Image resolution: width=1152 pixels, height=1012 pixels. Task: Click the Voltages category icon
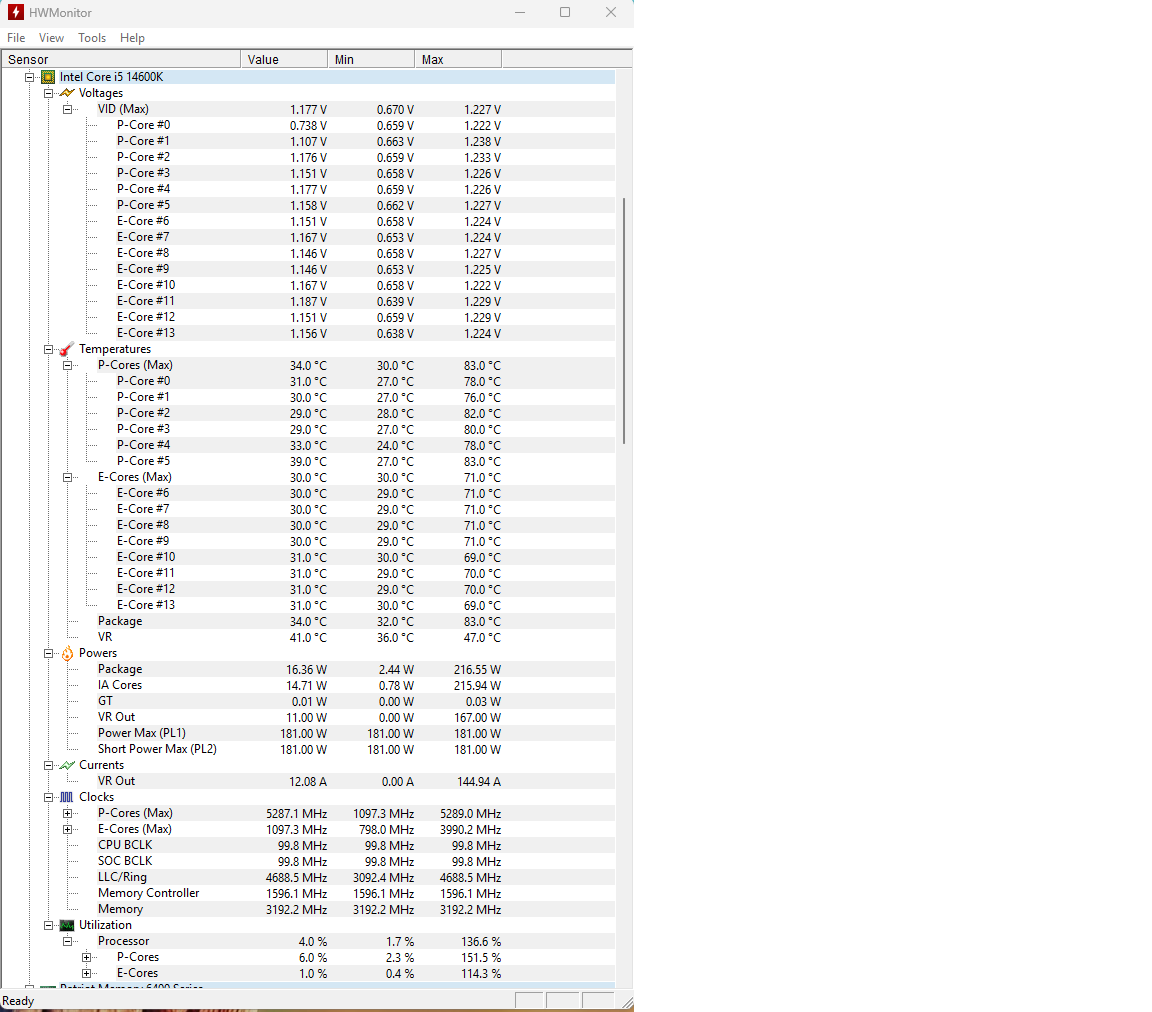coord(67,93)
